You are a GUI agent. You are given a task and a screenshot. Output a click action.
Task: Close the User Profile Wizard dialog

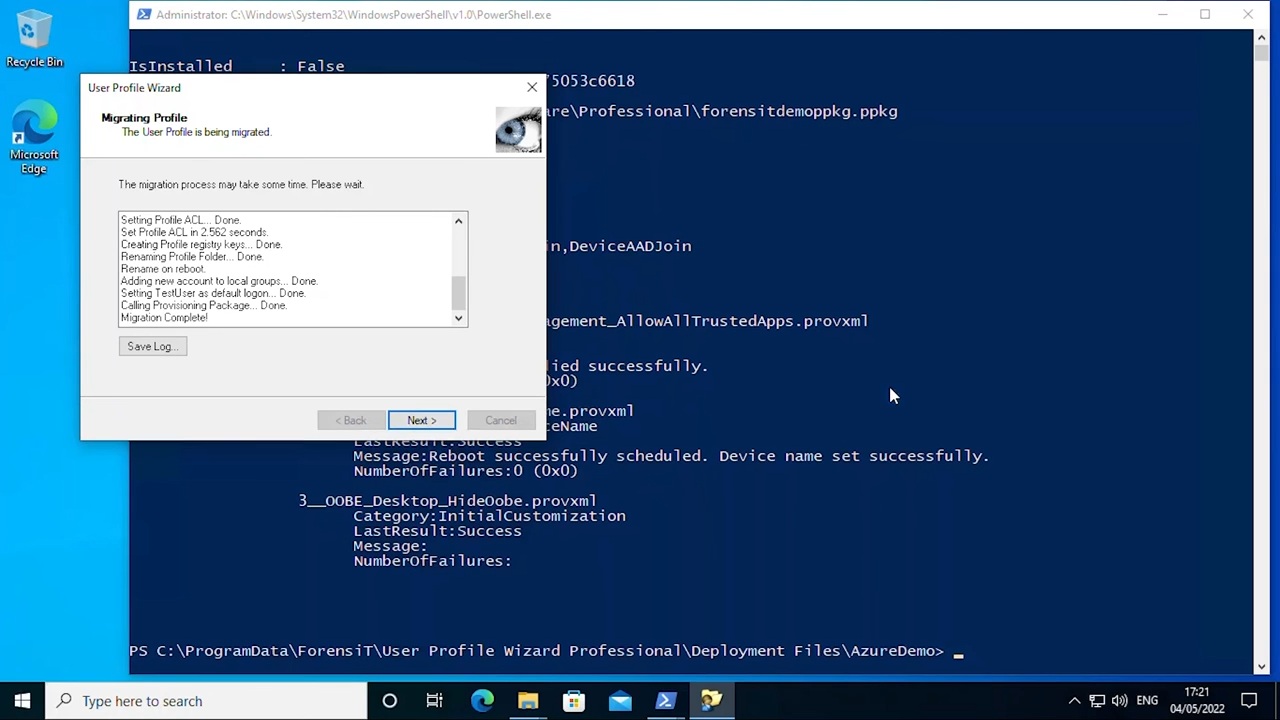tap(532, 87)
